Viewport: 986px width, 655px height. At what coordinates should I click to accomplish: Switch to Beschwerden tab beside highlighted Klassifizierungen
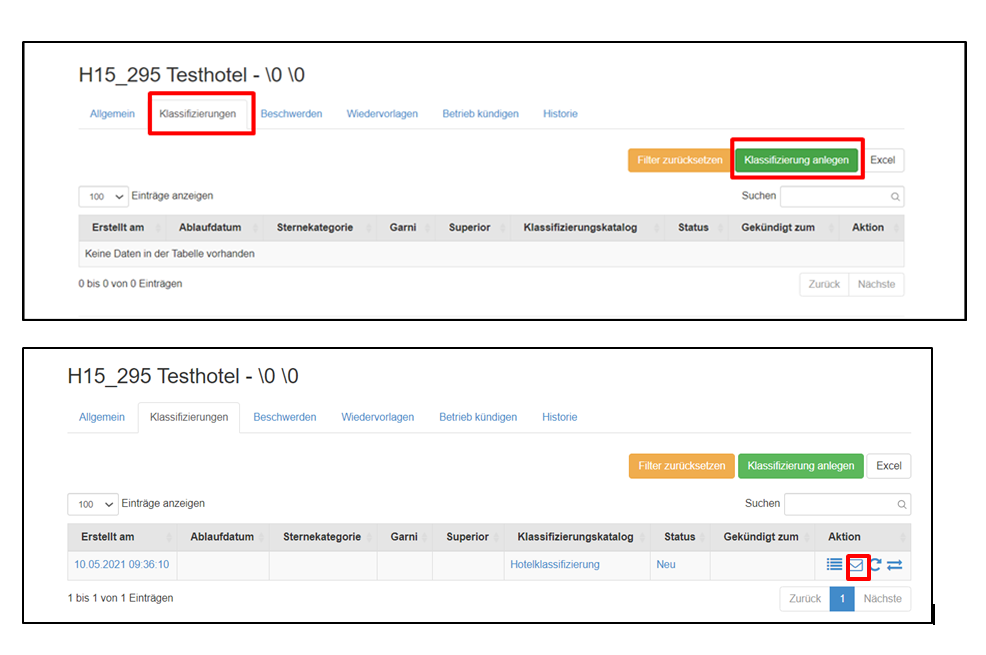(291, 114)
